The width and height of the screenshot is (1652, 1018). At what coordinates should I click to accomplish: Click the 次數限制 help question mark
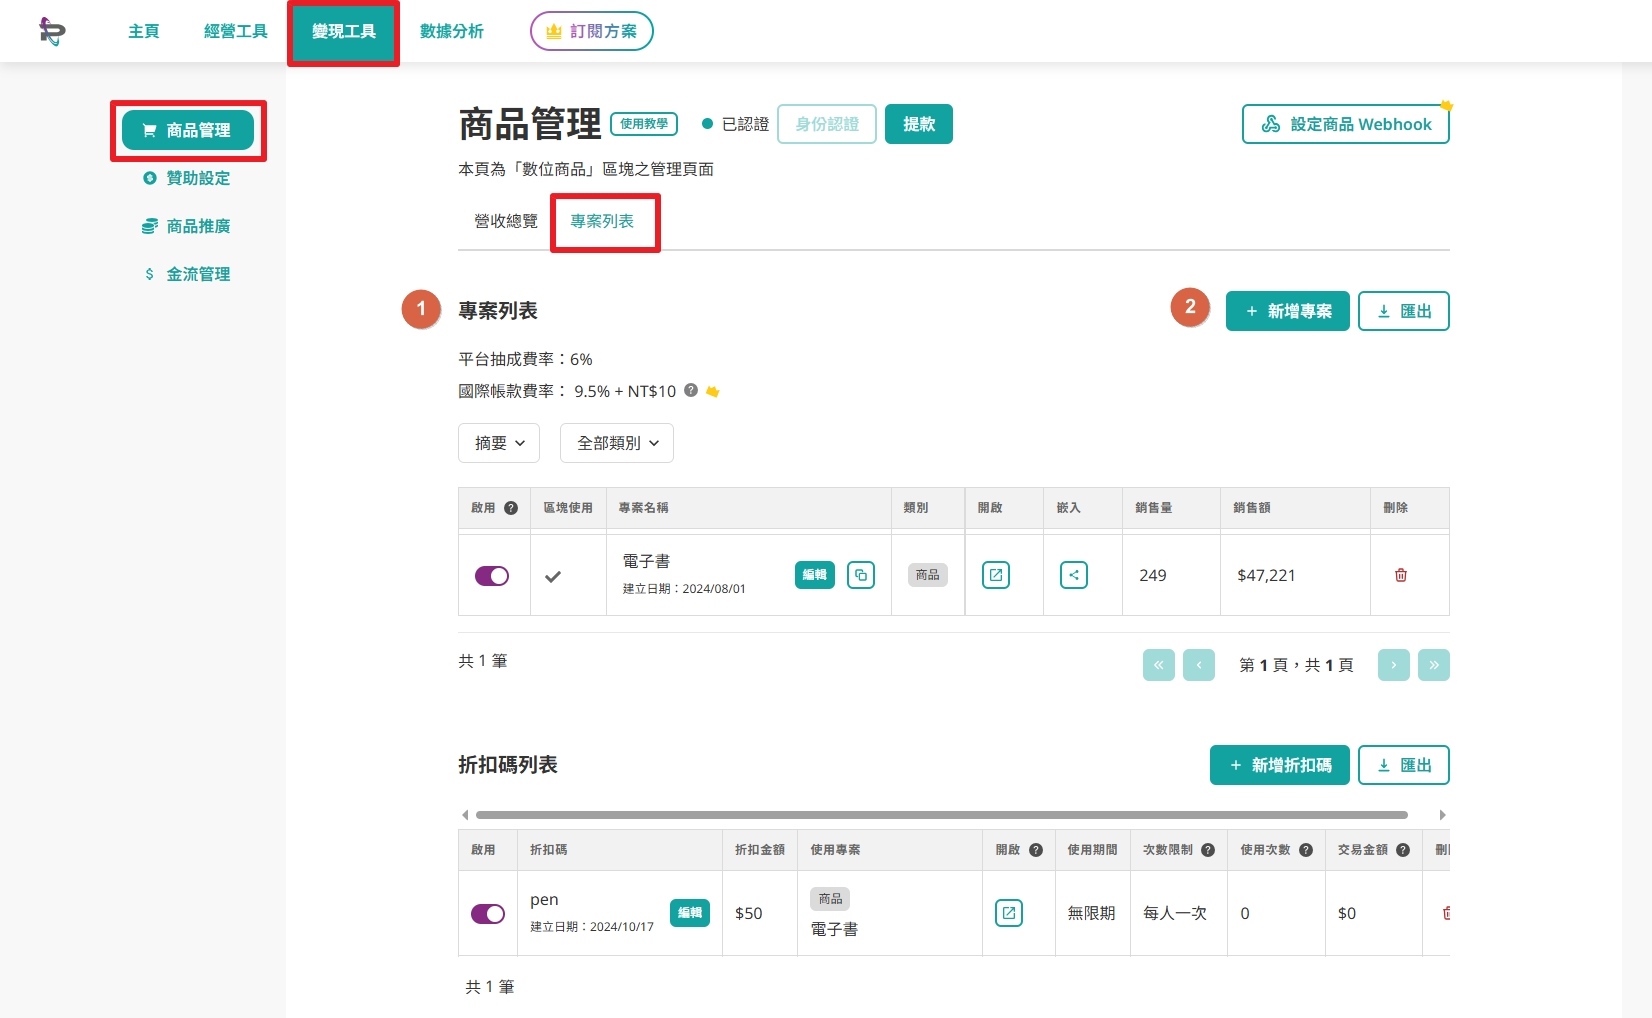1208,850
